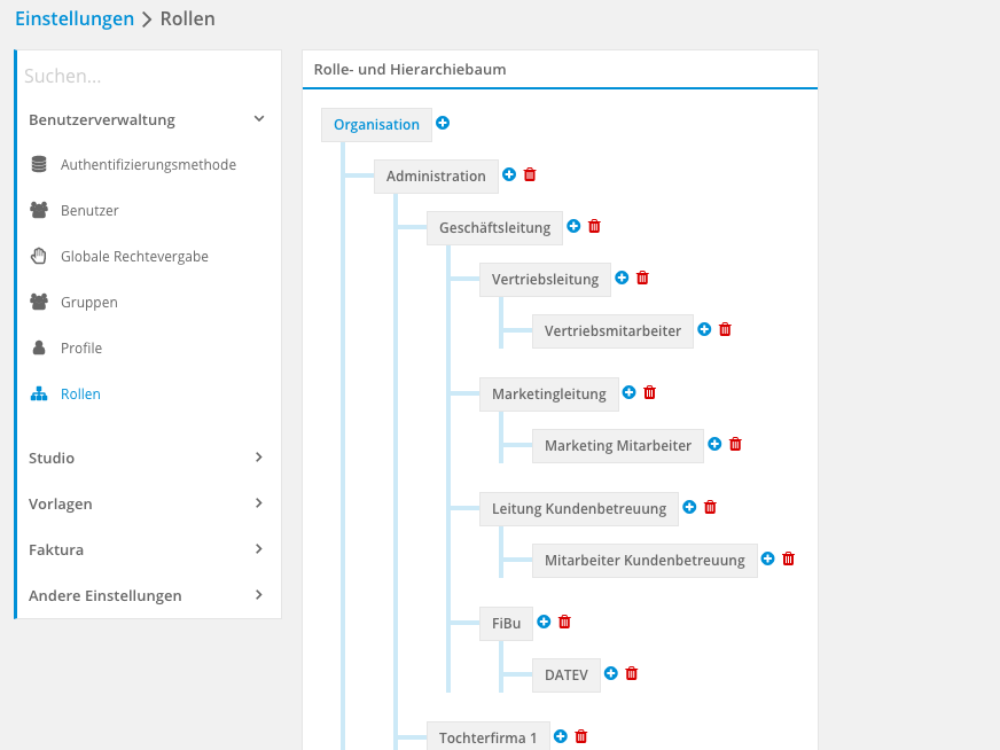1000x750 pixels.
Task: Add a sub-role under Geschäftsleitung
Action: click(x=574, y=226)
